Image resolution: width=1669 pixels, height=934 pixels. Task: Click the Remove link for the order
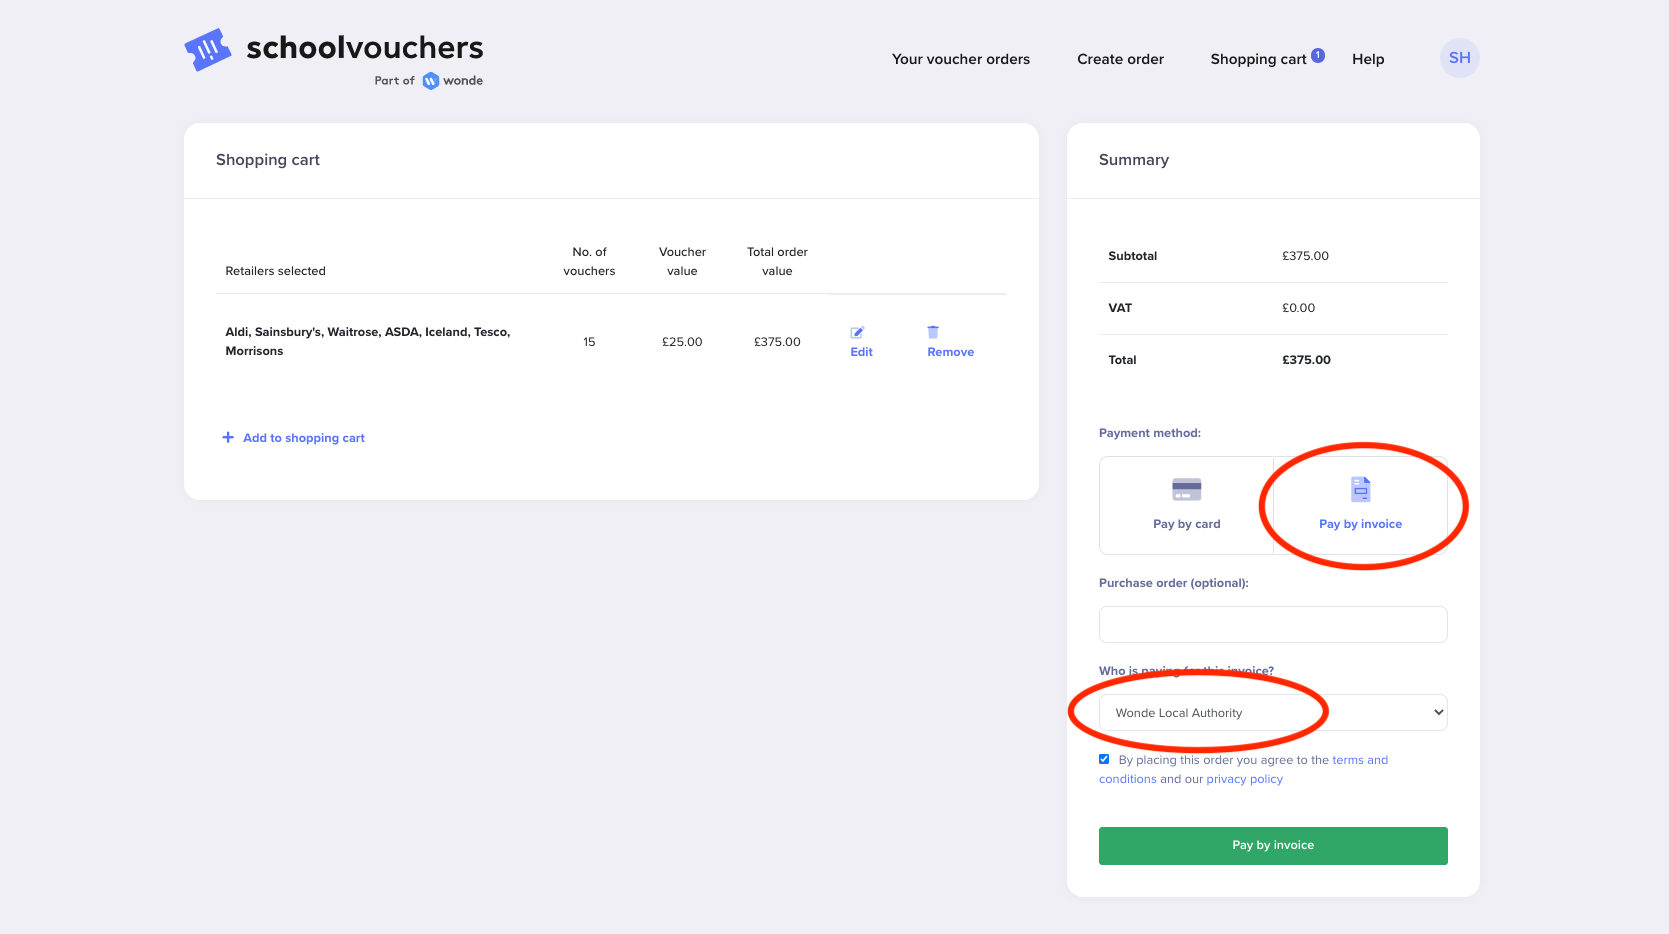click(950, 352)
